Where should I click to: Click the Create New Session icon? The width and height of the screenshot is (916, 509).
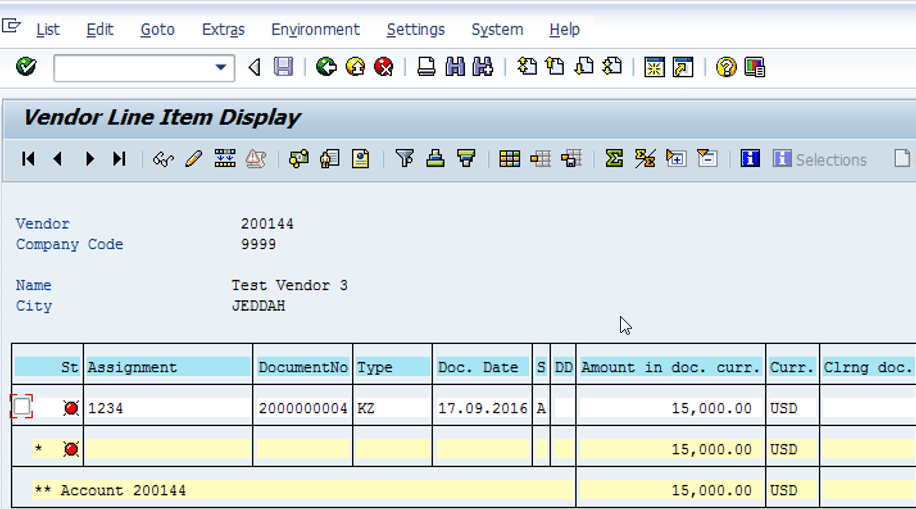(x=654, y=67)
